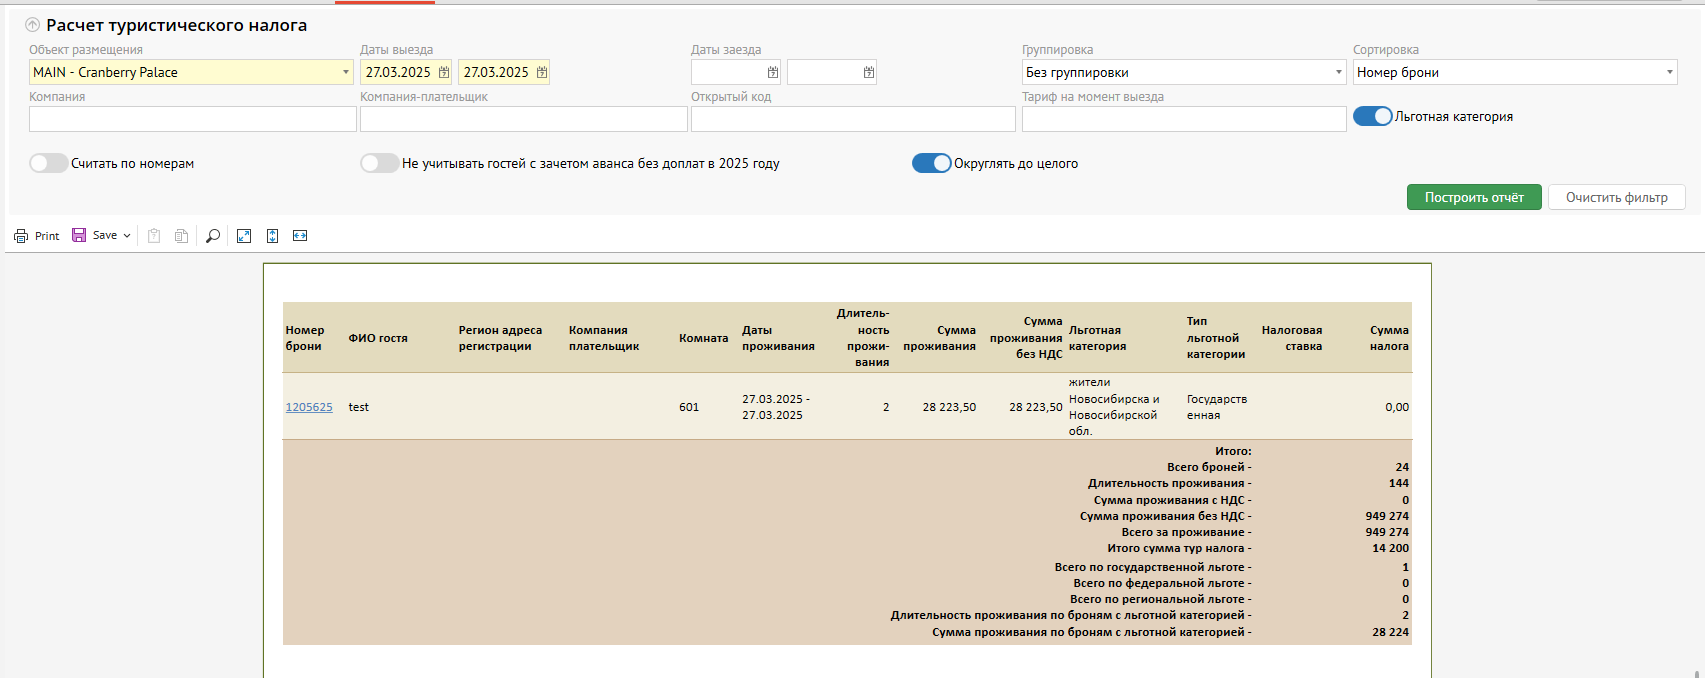Open the Группировка dropdown list

pyautogui.click(x=1338, y=72)
